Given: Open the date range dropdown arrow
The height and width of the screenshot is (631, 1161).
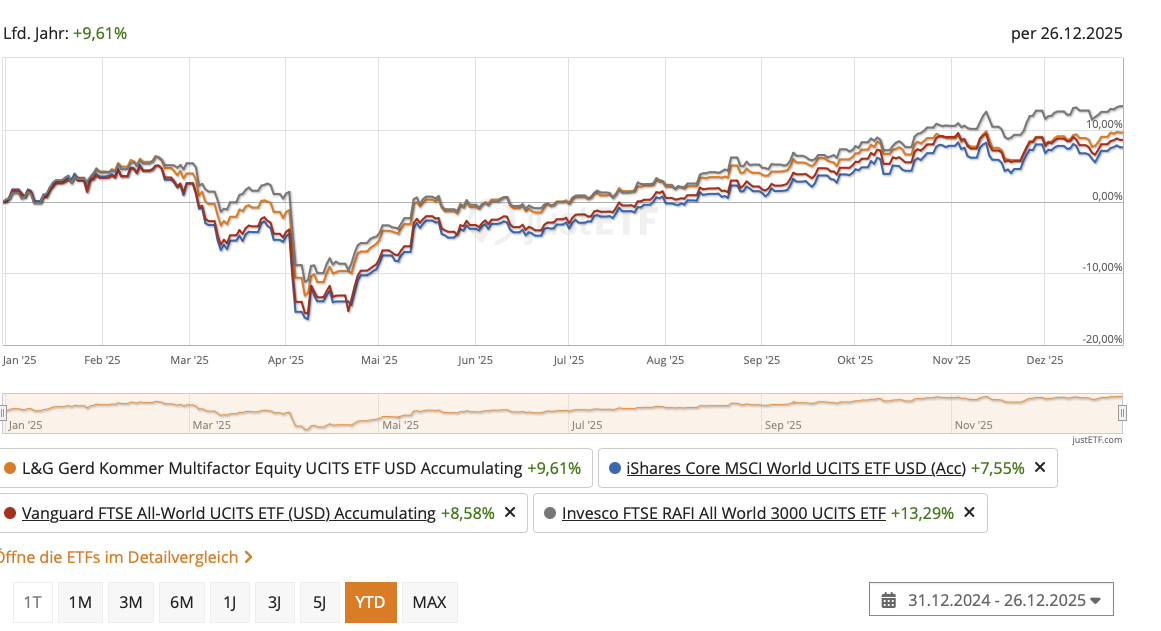Looking at the screenshot, I should point(1095,601).
